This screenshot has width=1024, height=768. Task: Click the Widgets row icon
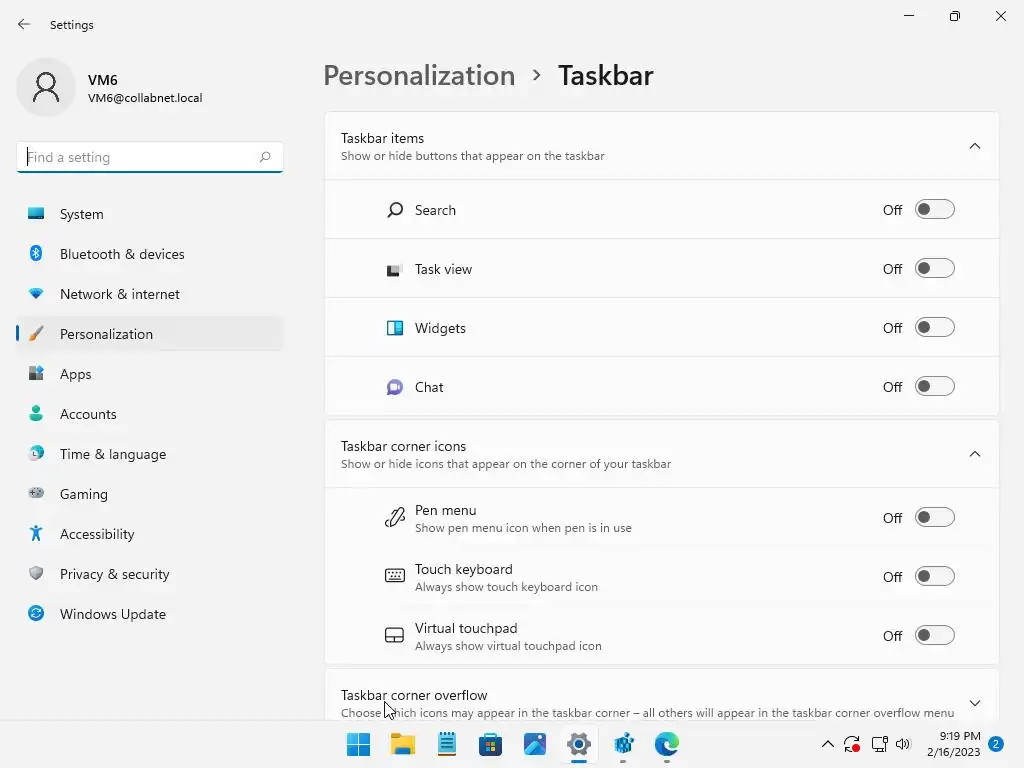(x=394, y=328)
